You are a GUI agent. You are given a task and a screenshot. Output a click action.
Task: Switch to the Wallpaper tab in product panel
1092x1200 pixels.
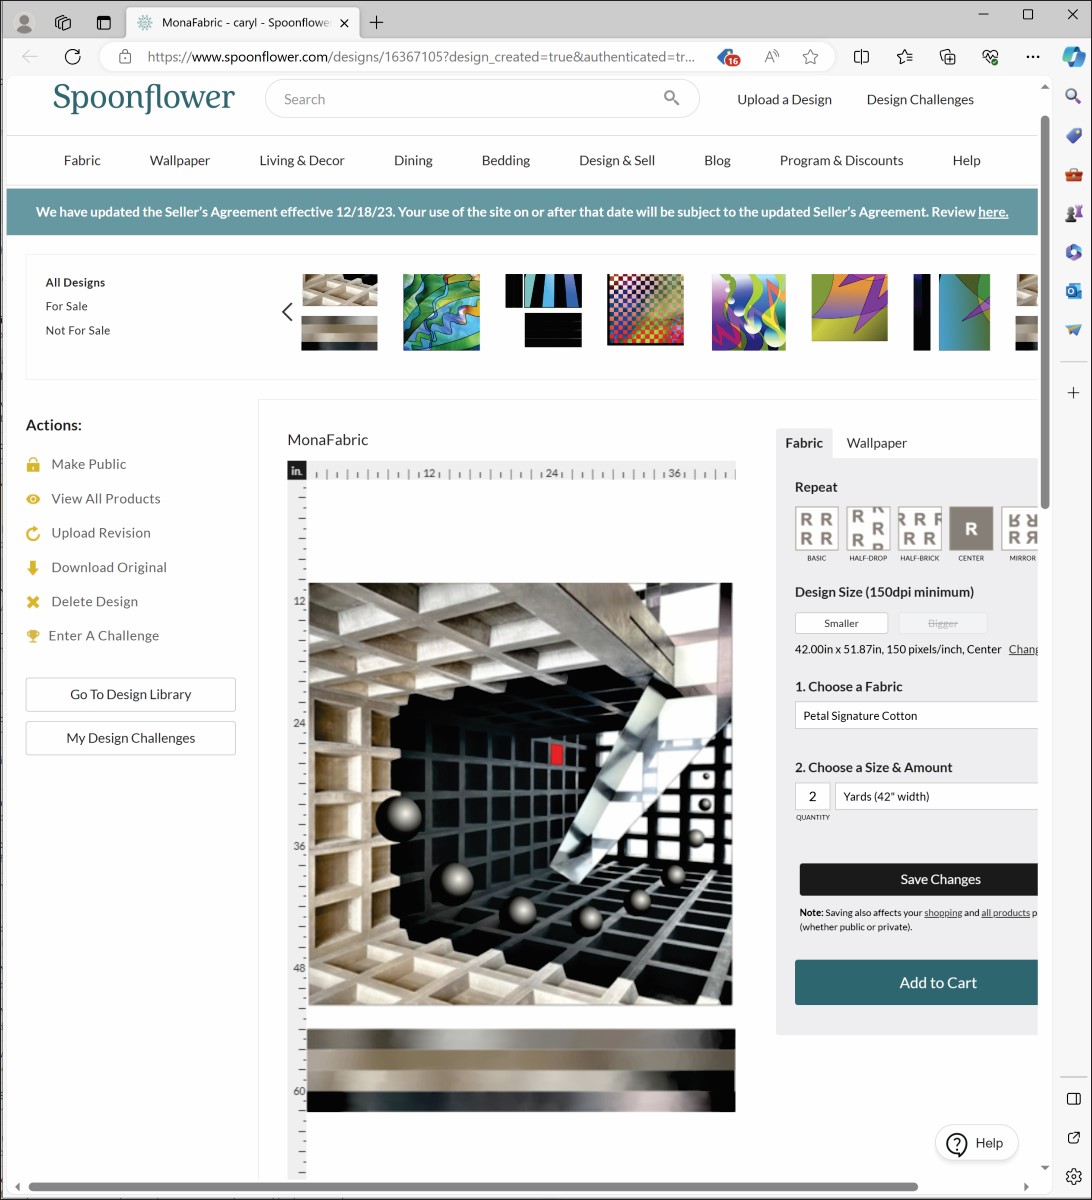[877, 443]
